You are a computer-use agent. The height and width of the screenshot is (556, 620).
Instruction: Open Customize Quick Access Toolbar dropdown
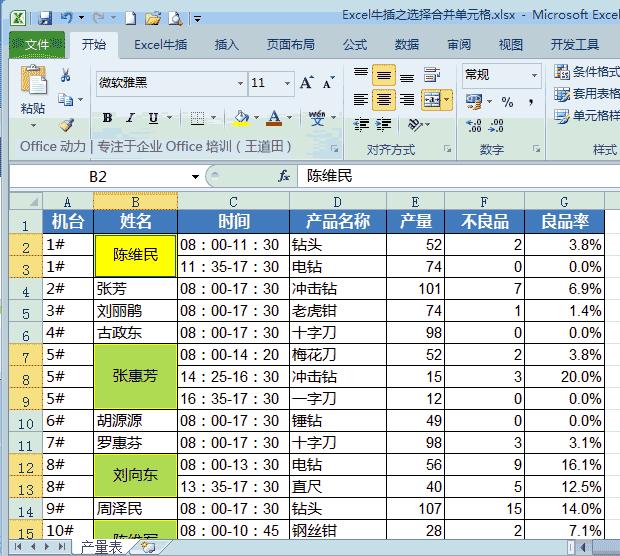(x=197, y=18)
